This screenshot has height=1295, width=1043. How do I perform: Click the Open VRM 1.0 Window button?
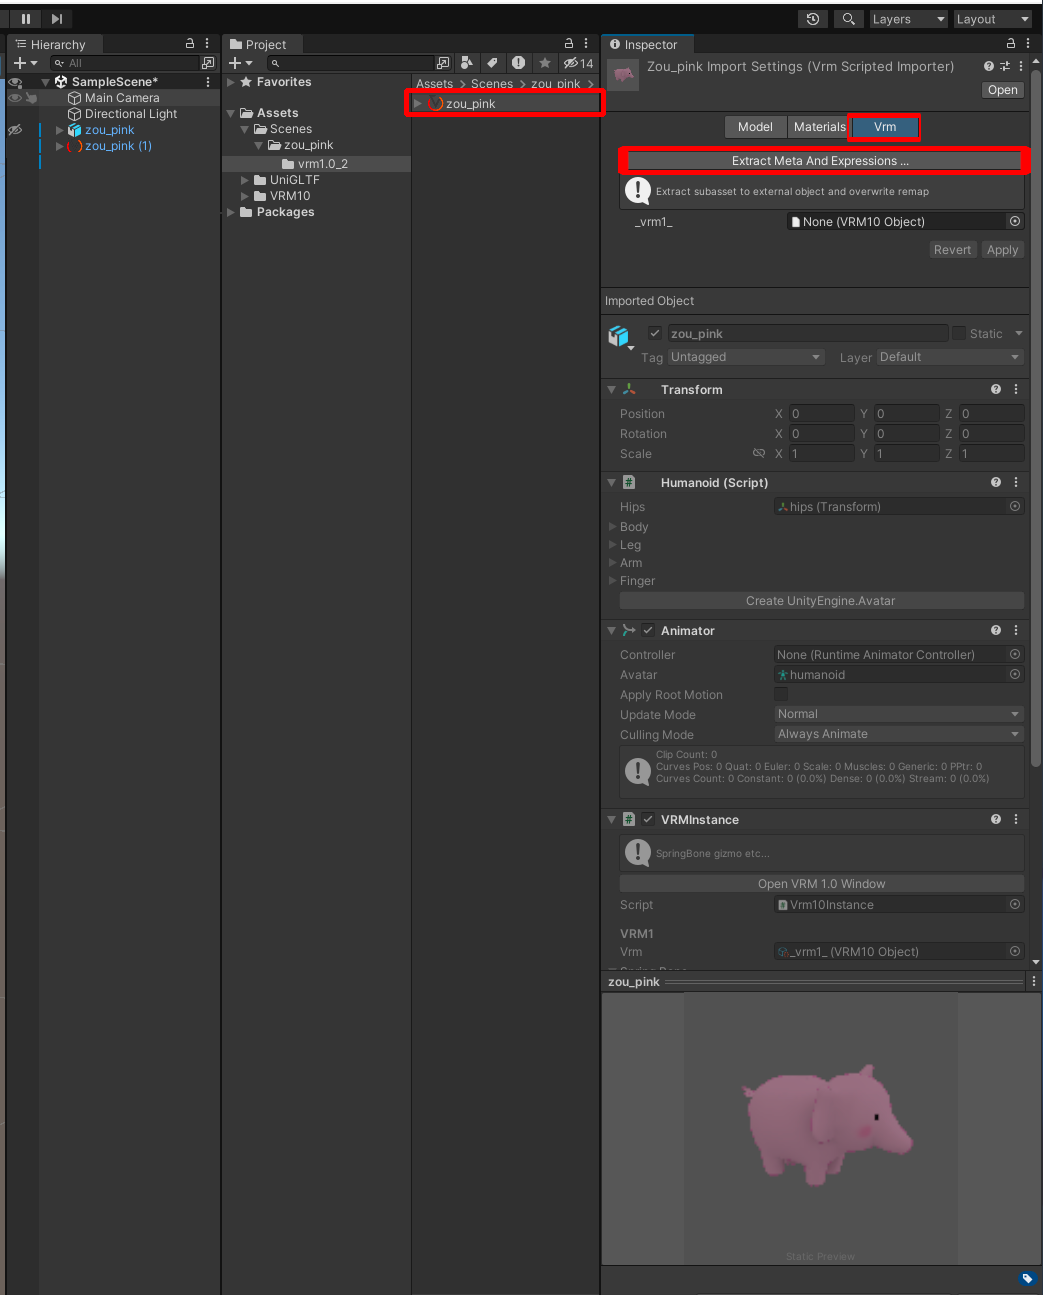(x=821, y=884)
